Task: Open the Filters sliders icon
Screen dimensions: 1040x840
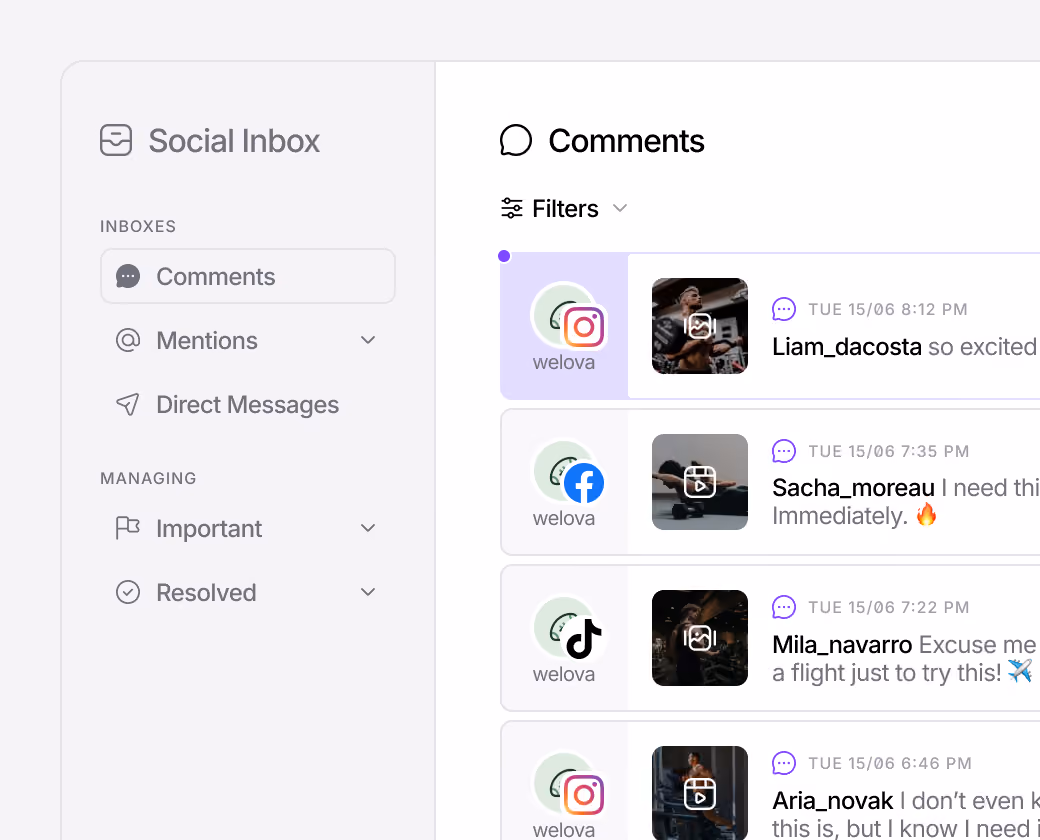Action: [511, 208]
